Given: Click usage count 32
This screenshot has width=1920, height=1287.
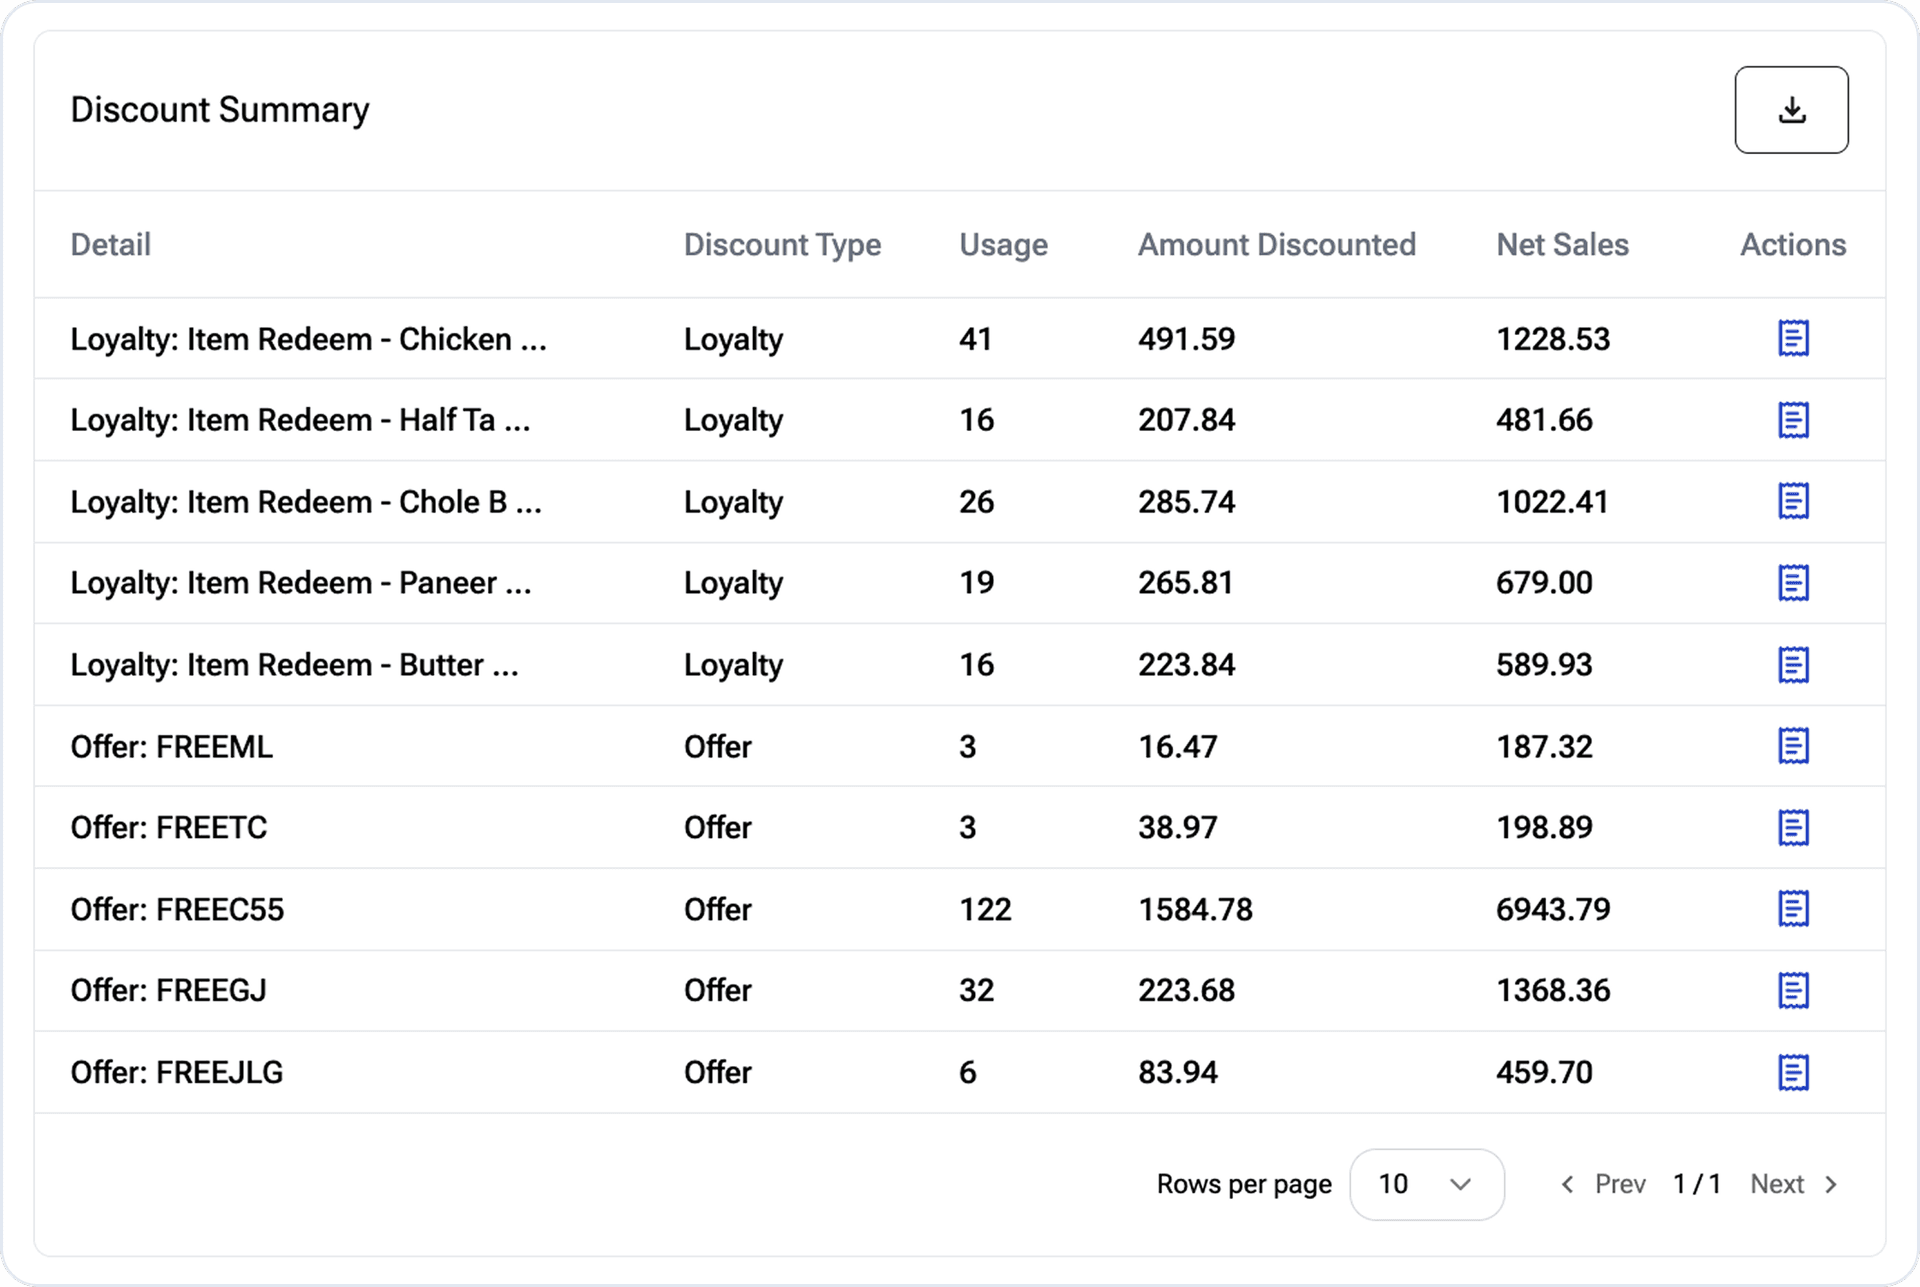Looking at the screenshot, I should point(976,991).
